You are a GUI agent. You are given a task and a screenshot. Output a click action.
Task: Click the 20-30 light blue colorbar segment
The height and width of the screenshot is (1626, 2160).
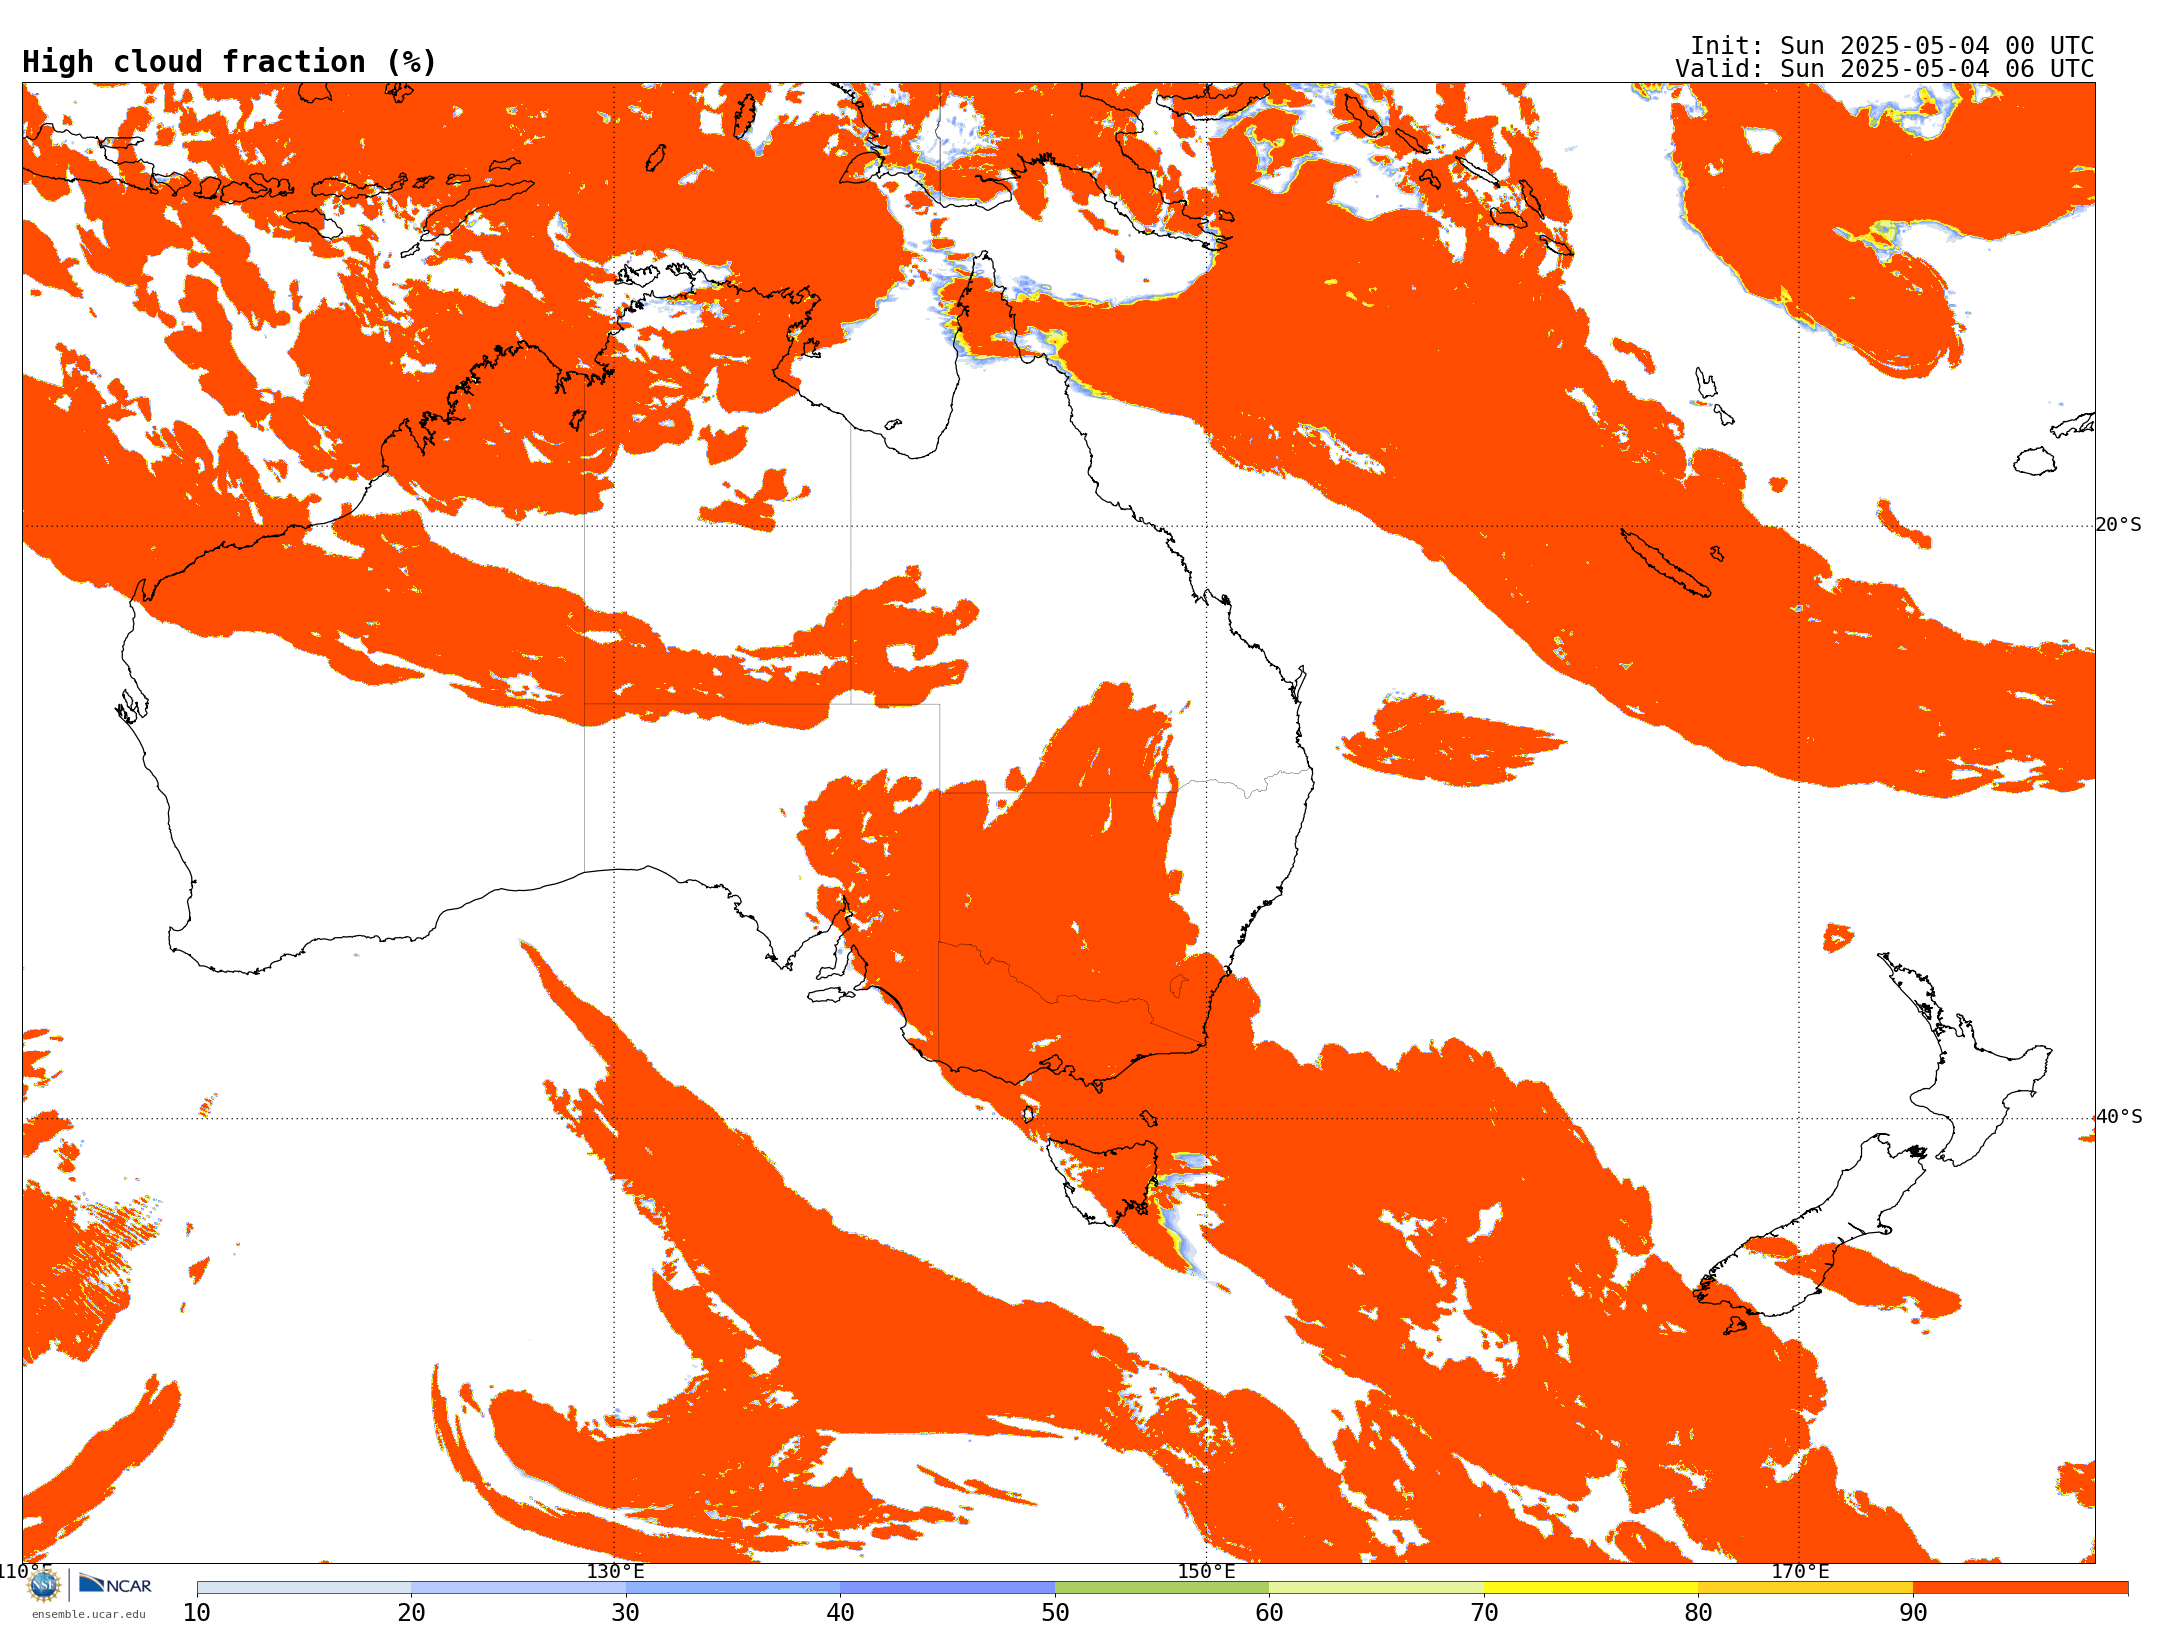pyautogui.click(x=518, y=1588)
